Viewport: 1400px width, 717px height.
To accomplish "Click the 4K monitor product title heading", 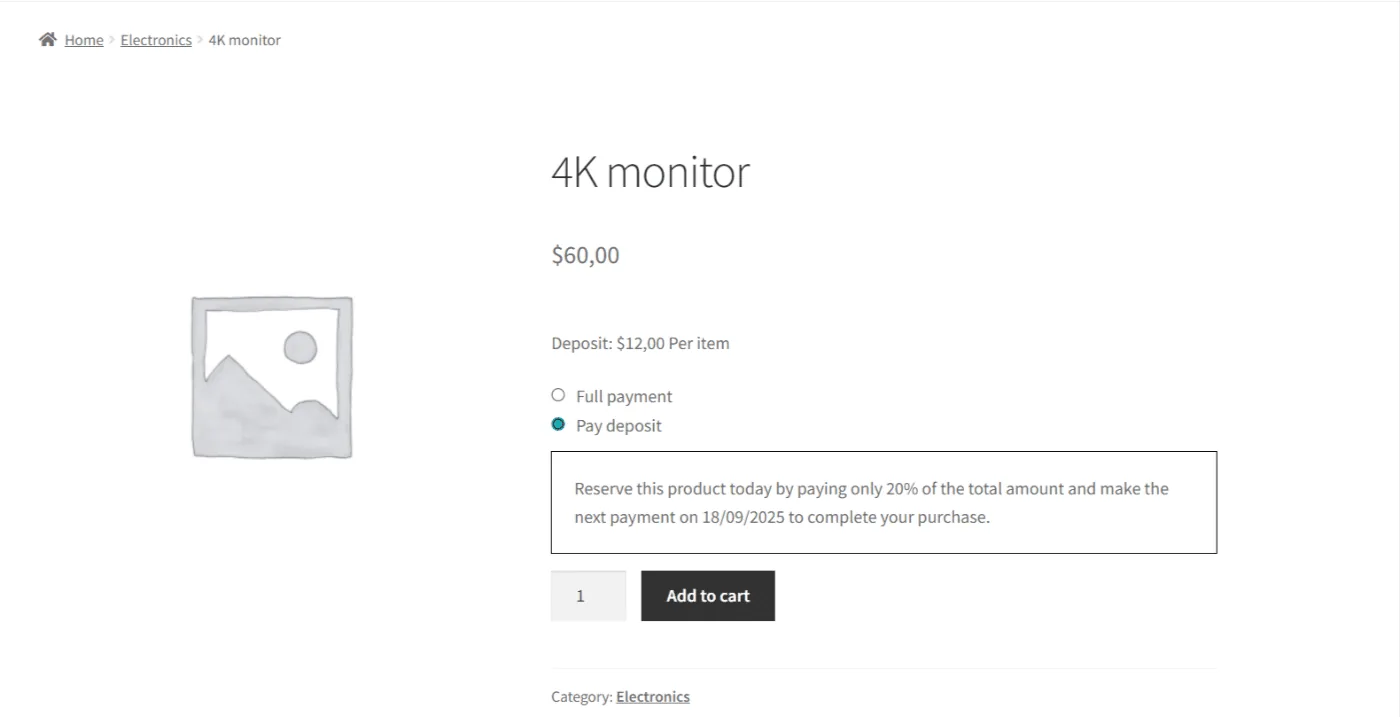I will point(650,172).
